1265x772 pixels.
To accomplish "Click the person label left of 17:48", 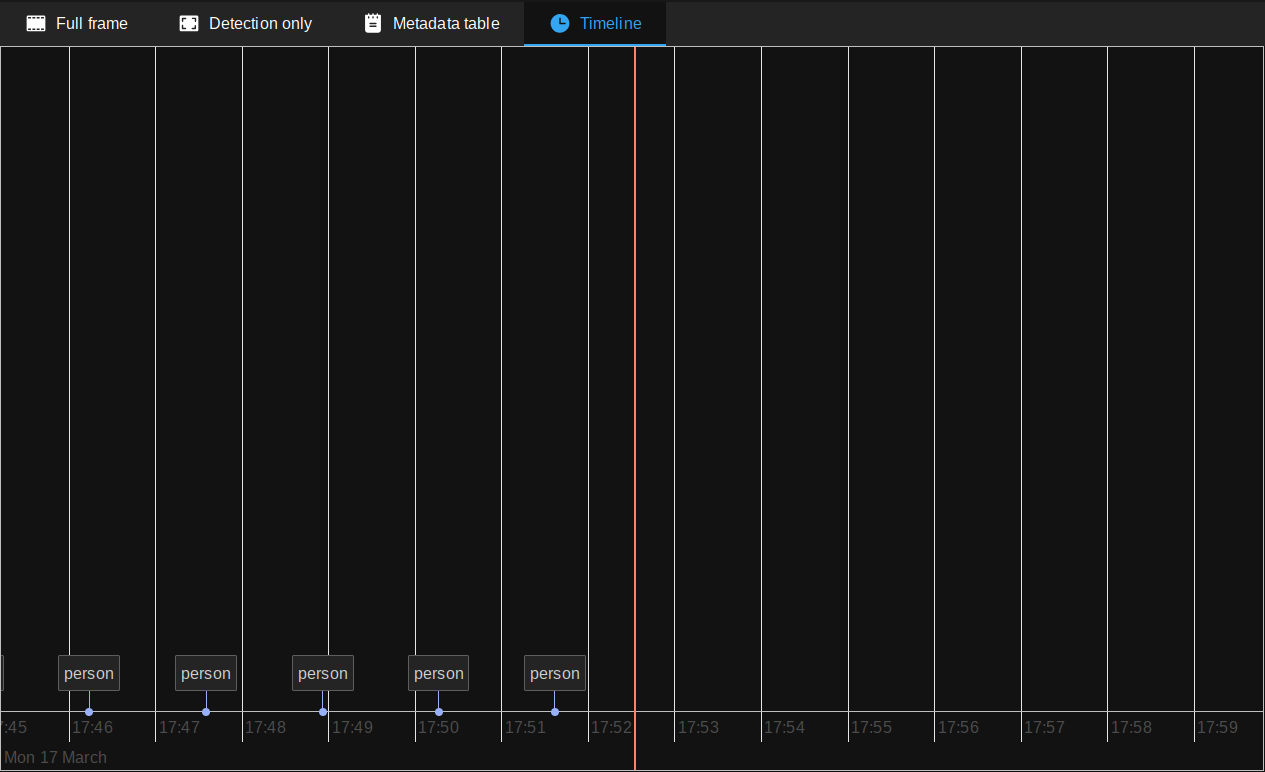I will [x=322, y=673].
